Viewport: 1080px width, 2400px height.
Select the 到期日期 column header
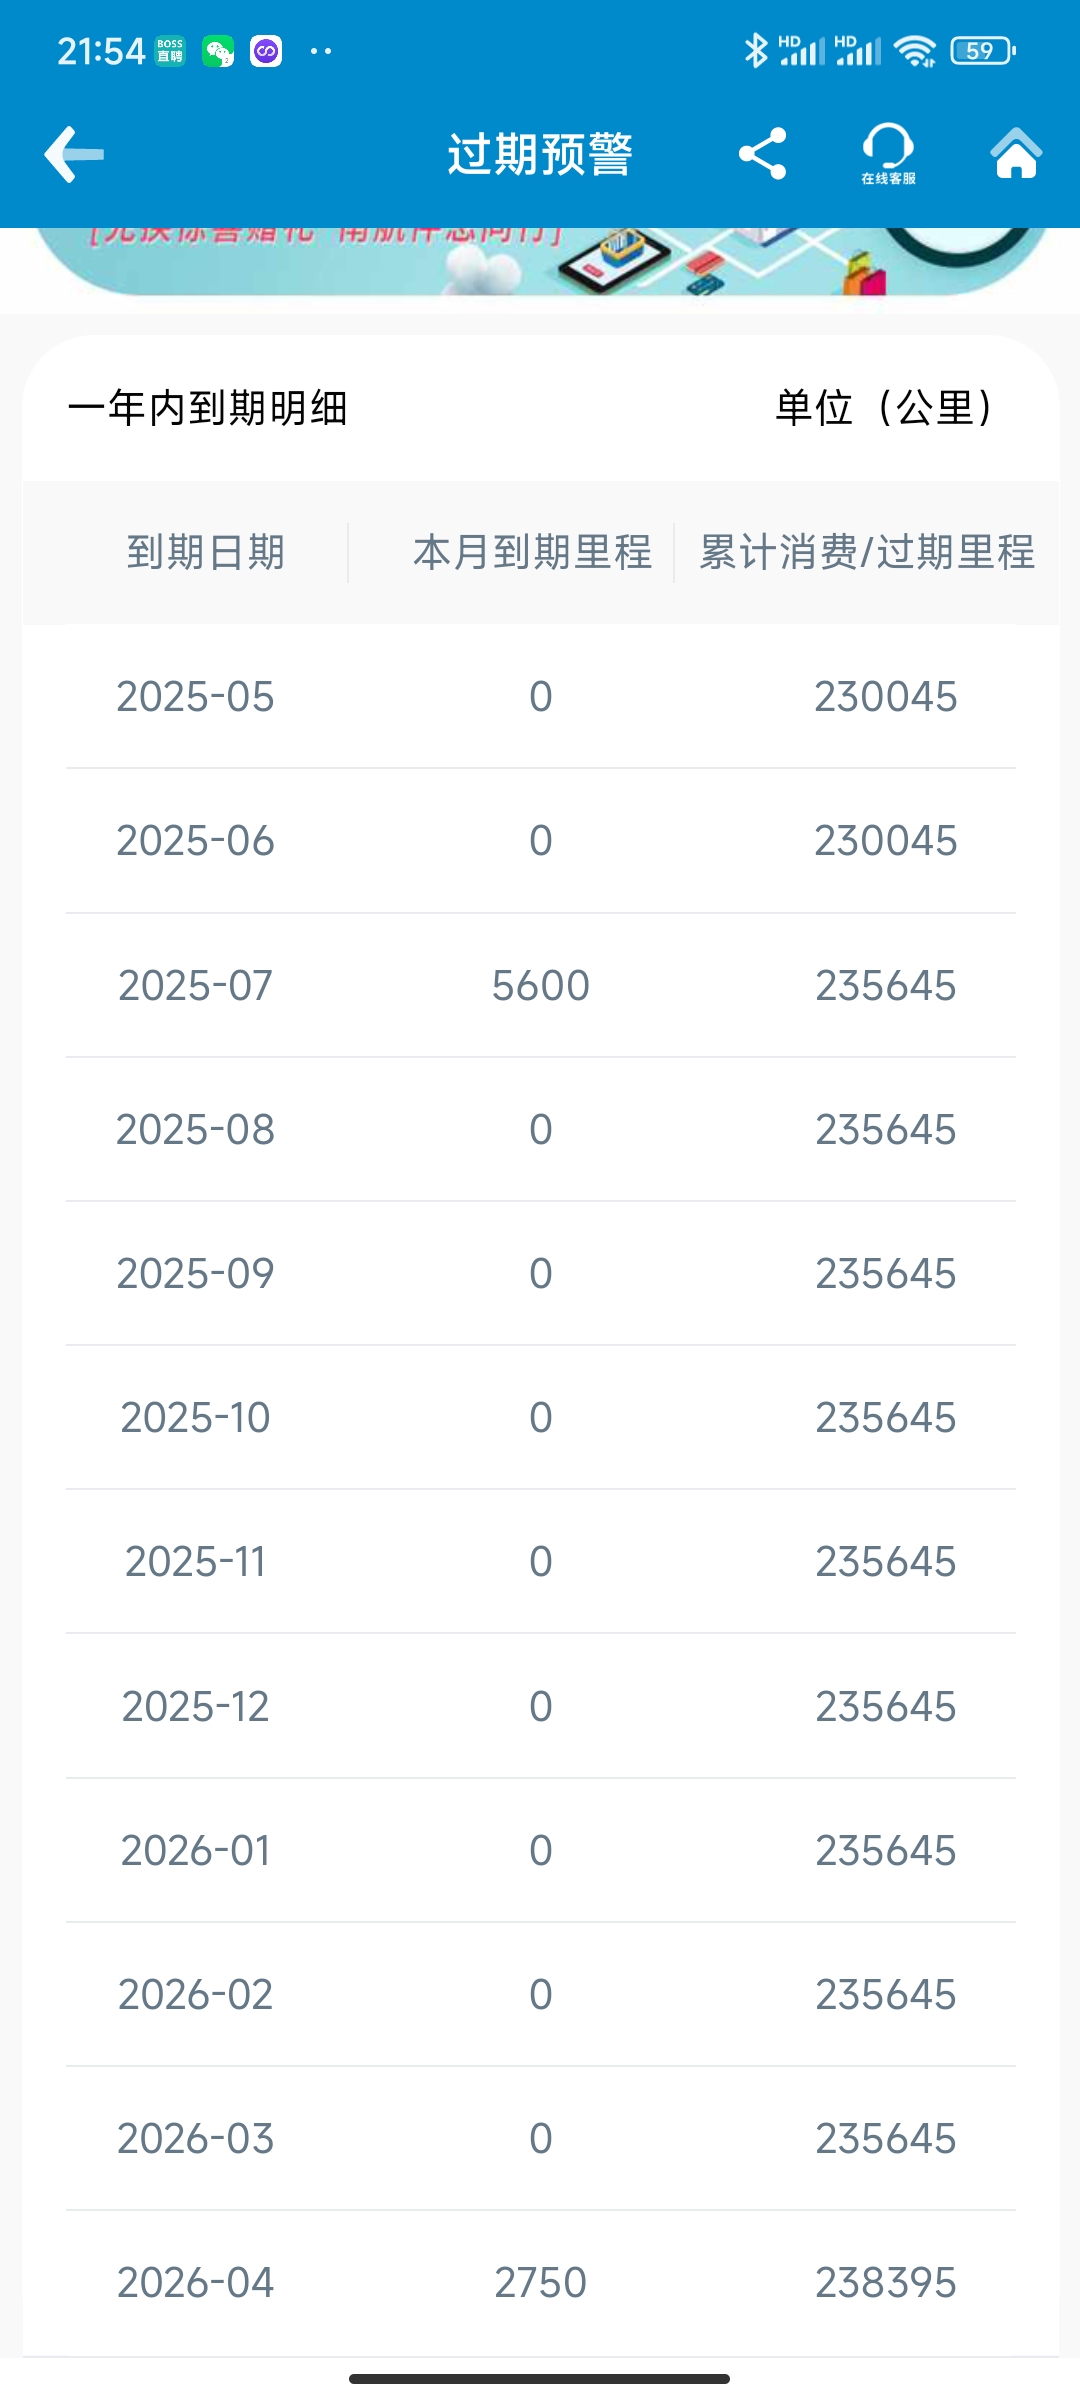[x=206, y=552]
